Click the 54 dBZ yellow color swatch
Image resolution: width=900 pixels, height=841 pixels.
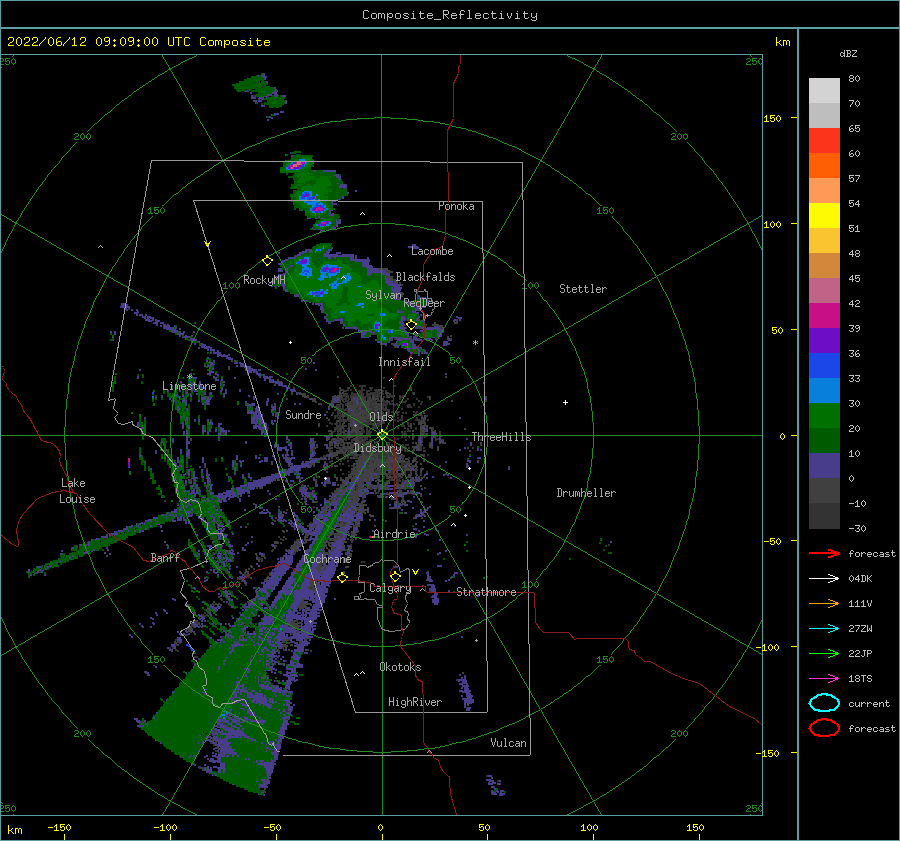824,215
